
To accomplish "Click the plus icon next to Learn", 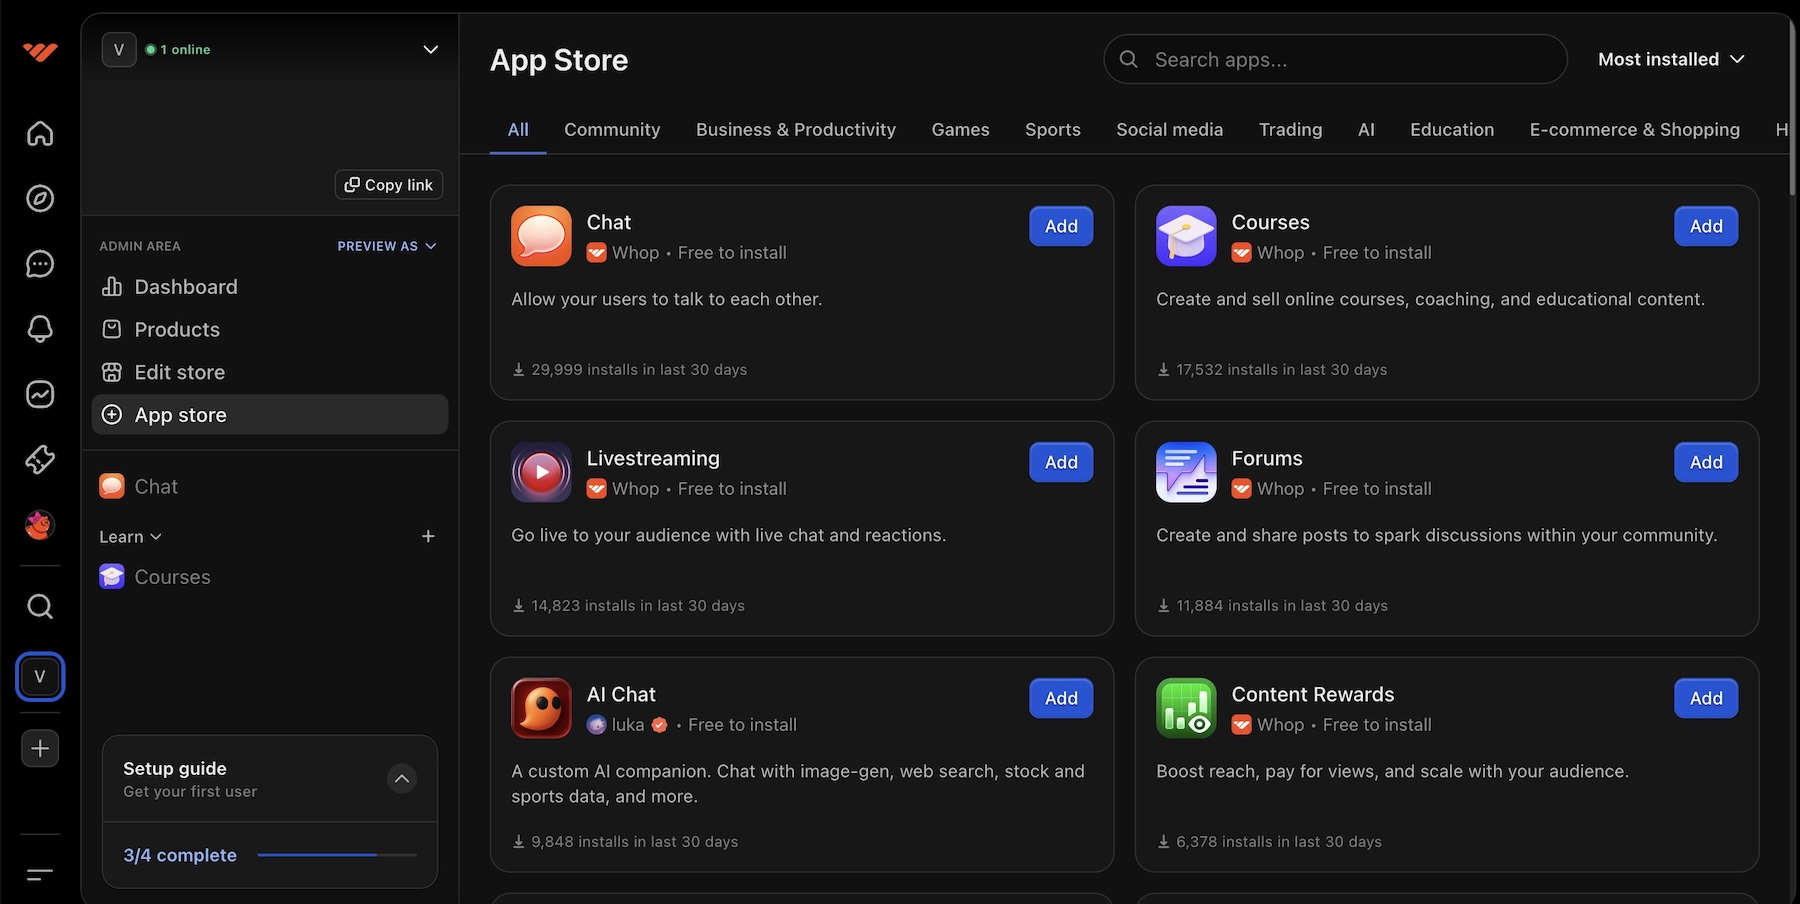I will pos(428,537).
